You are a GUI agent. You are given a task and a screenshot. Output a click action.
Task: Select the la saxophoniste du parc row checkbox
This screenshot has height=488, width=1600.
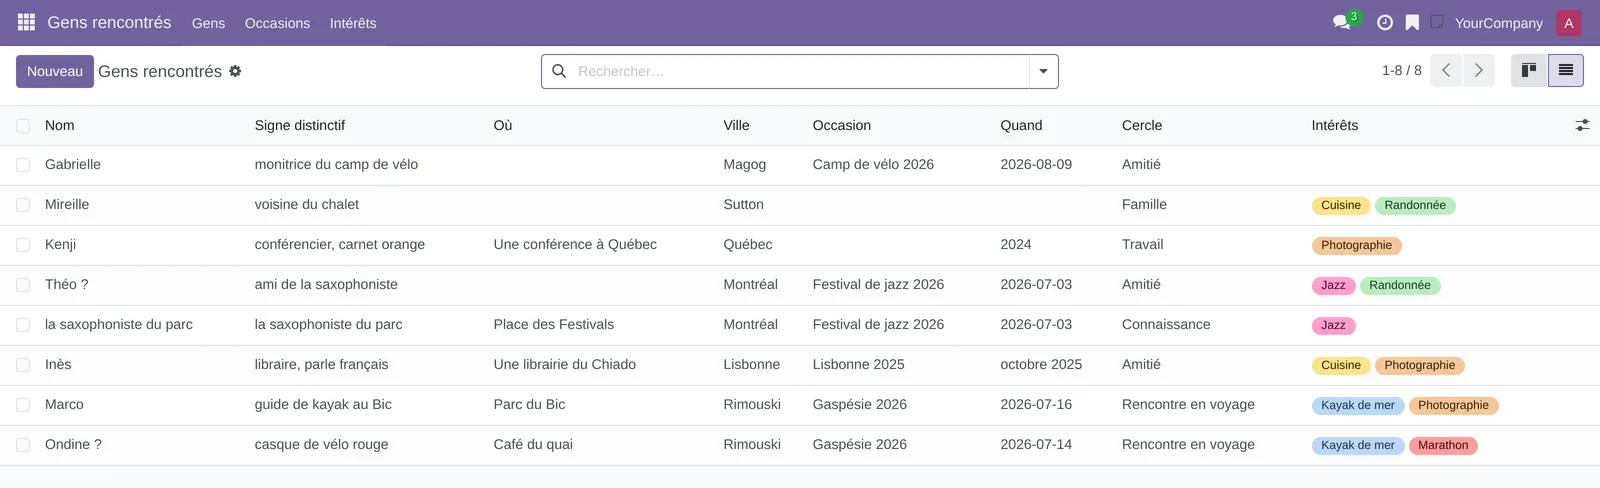[x=23, y=325]
